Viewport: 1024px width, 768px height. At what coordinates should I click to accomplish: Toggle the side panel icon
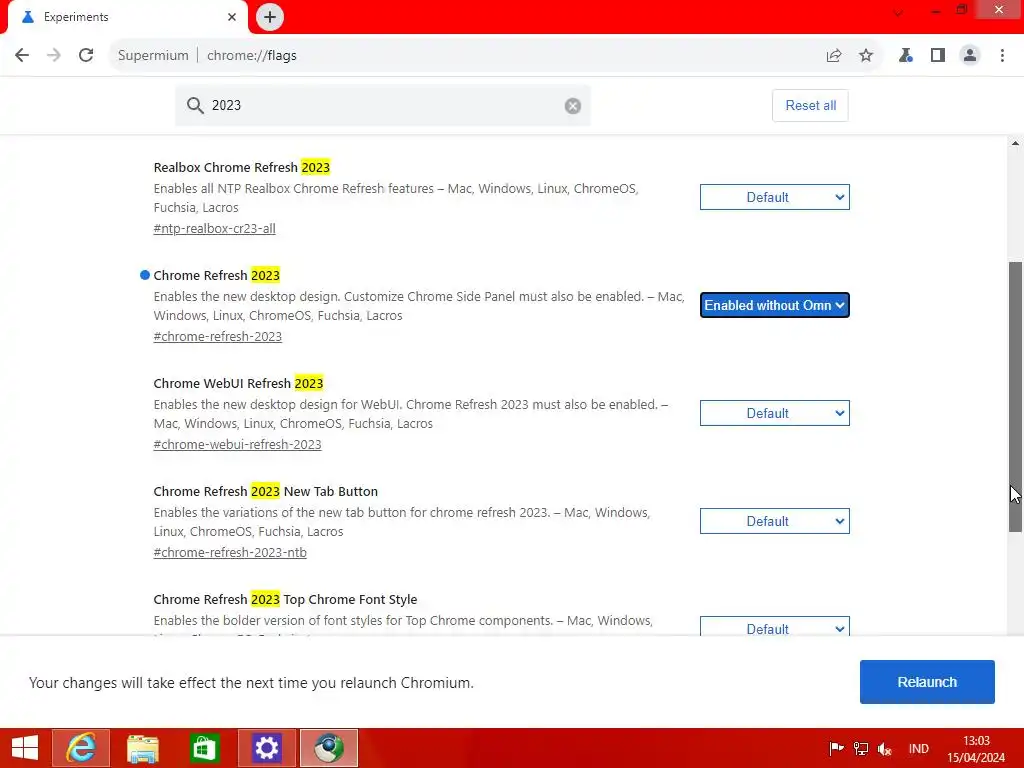pos(938,56)
